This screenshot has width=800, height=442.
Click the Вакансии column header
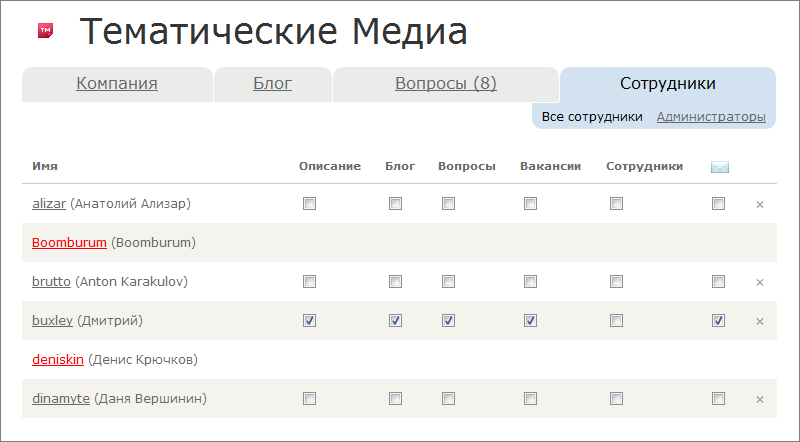[x=551, y=166]
